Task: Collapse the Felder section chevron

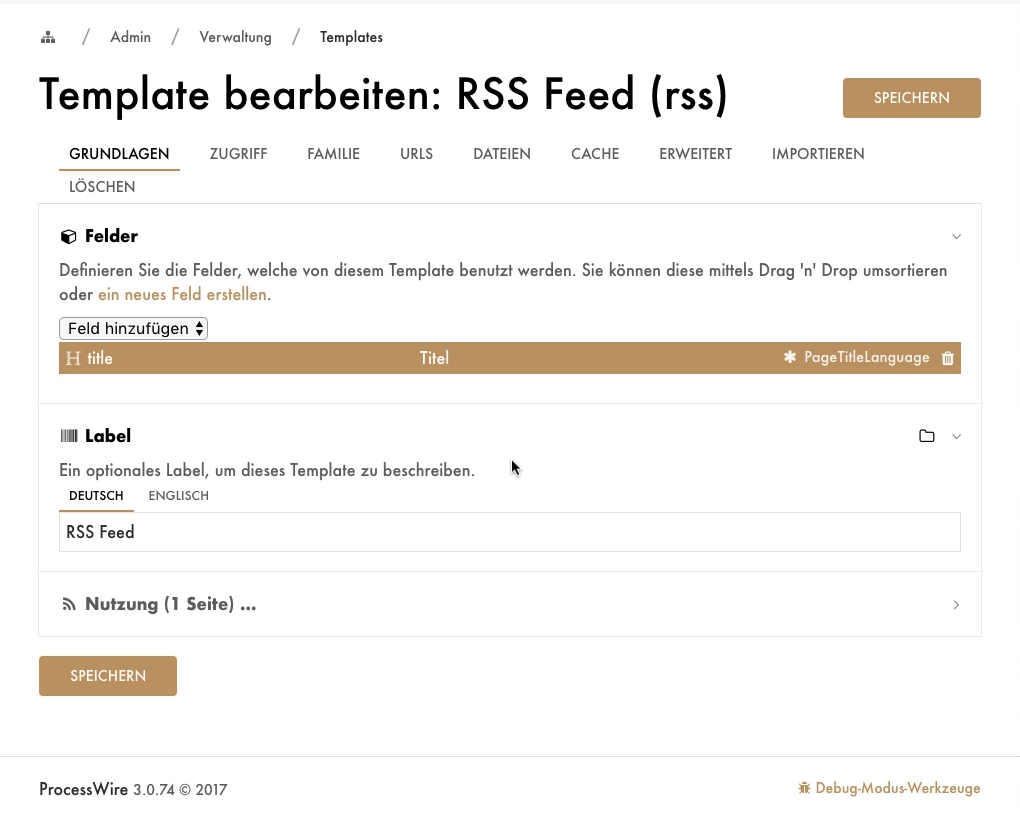Action: [x=956, y=237]
